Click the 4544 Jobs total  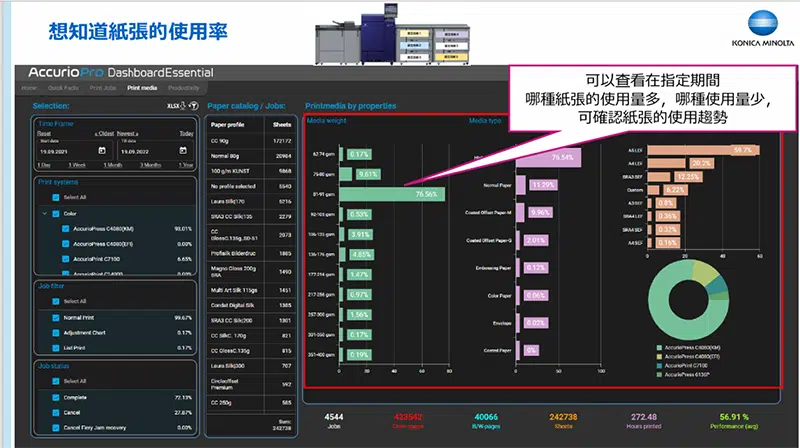click(334, 421)
